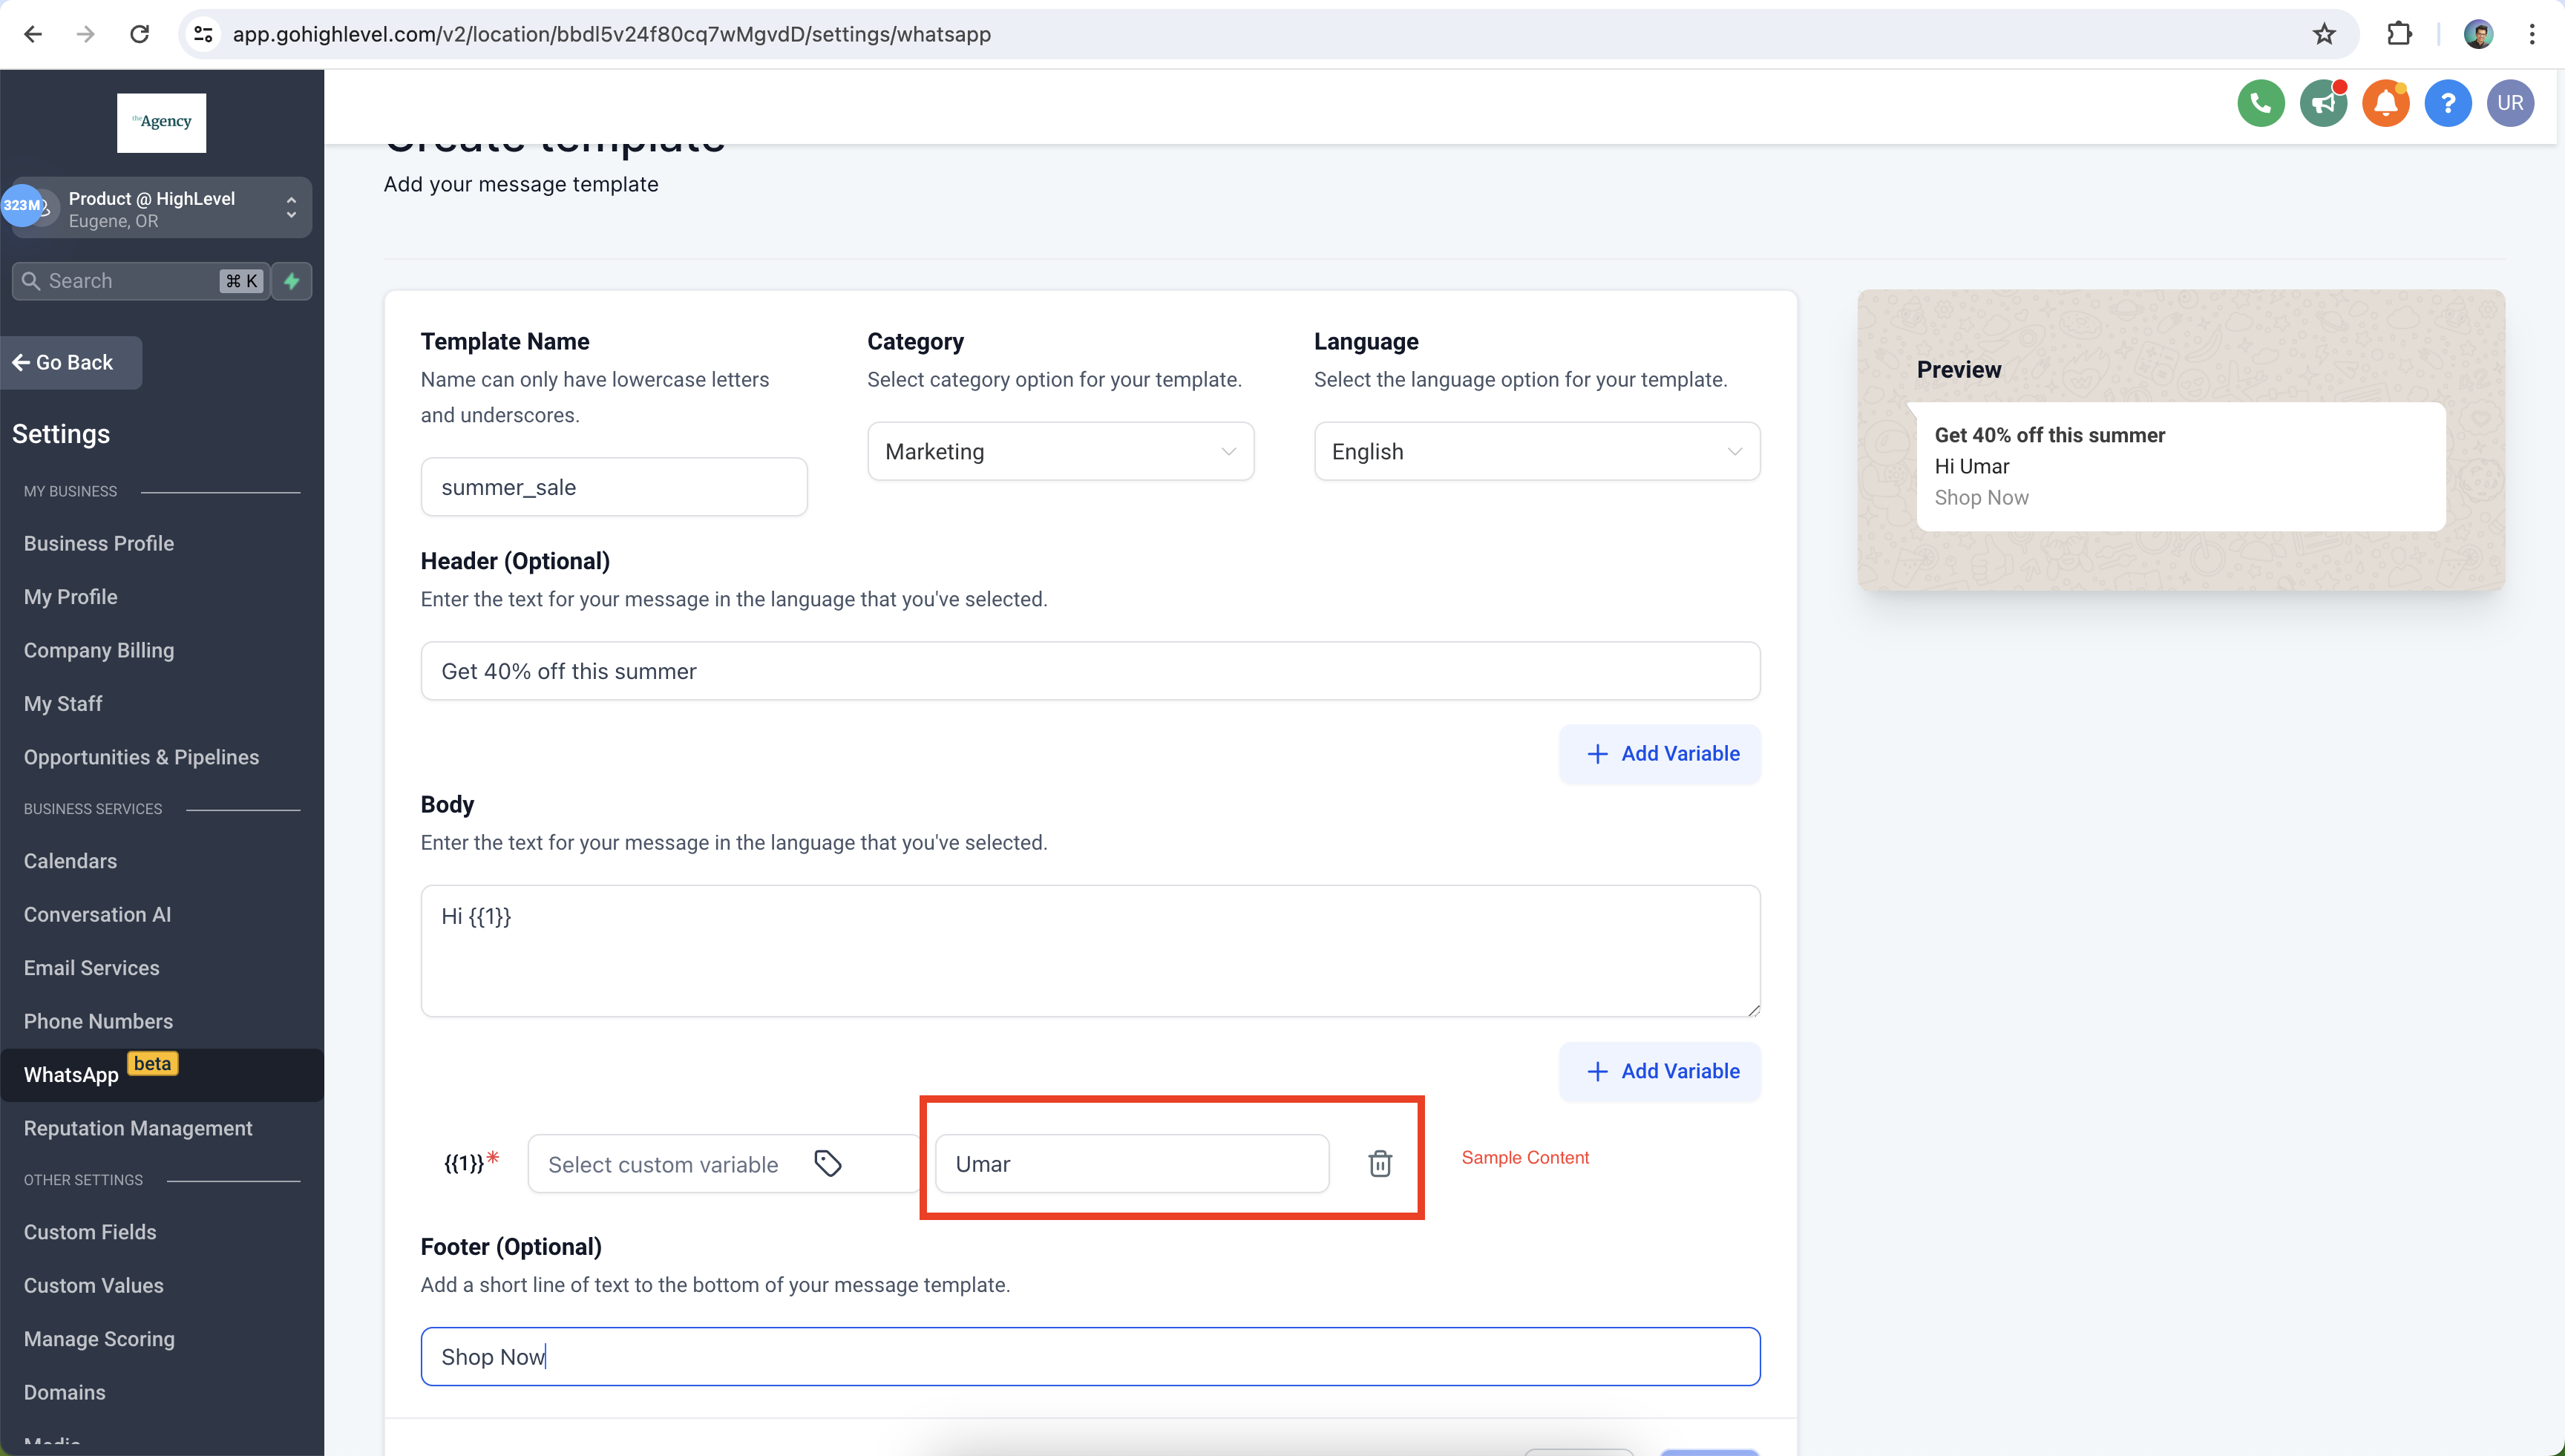Screen dimensions: 2565x1456
Task: Open Opportunities & Pipelines settings
Action: (141, 757)
